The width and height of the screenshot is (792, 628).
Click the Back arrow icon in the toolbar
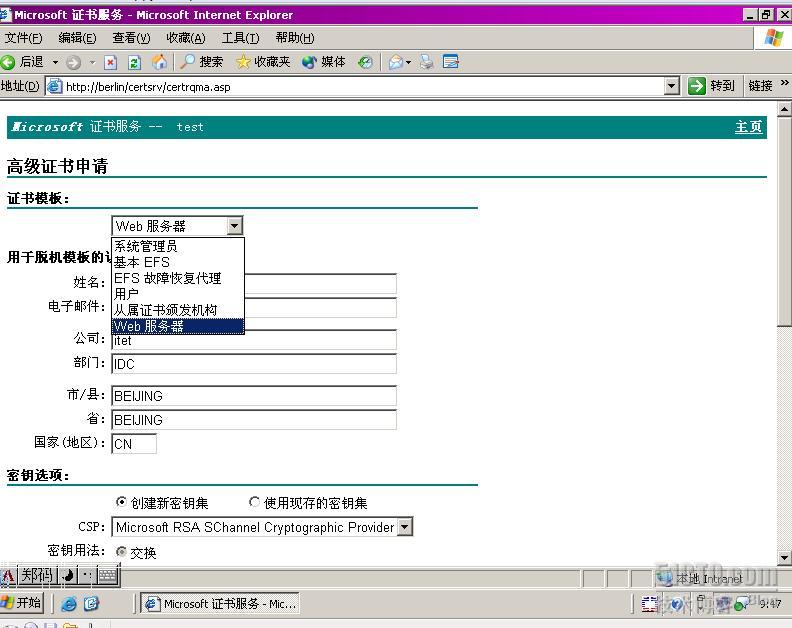coord(8,62)
